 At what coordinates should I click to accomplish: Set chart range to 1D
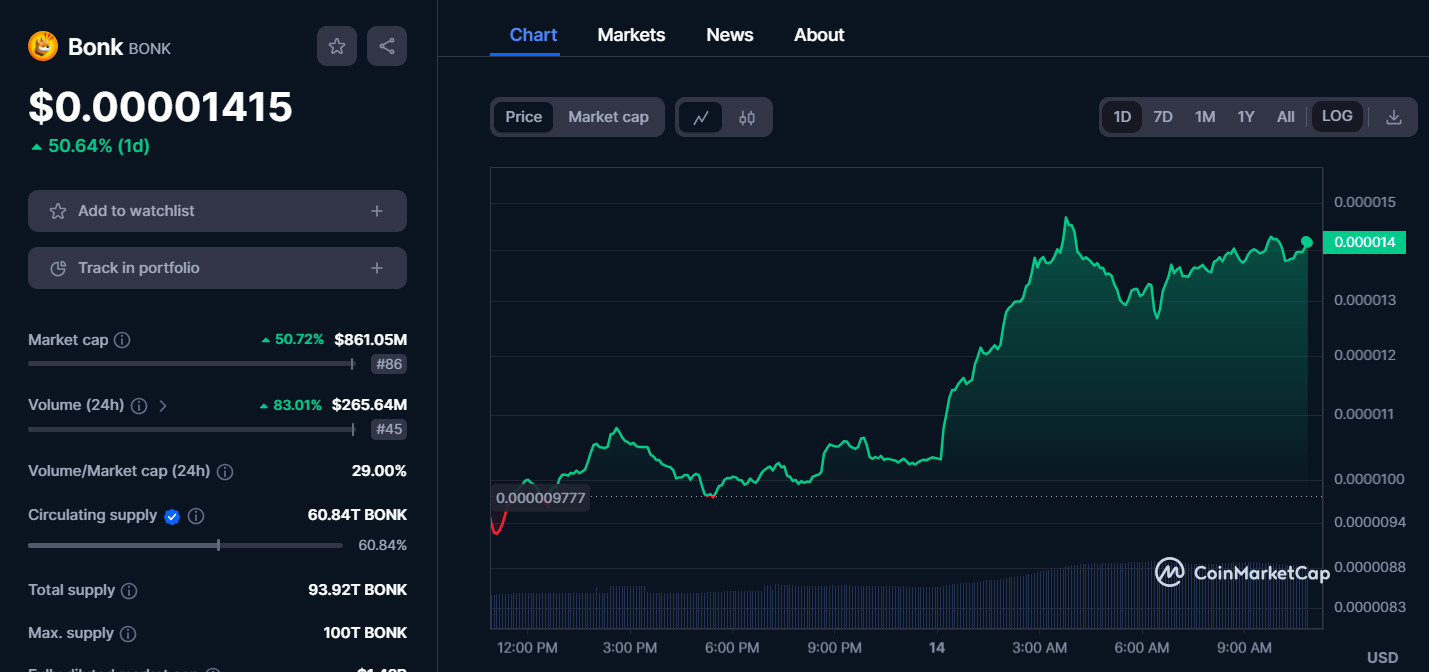click(x=1122, y=117)
